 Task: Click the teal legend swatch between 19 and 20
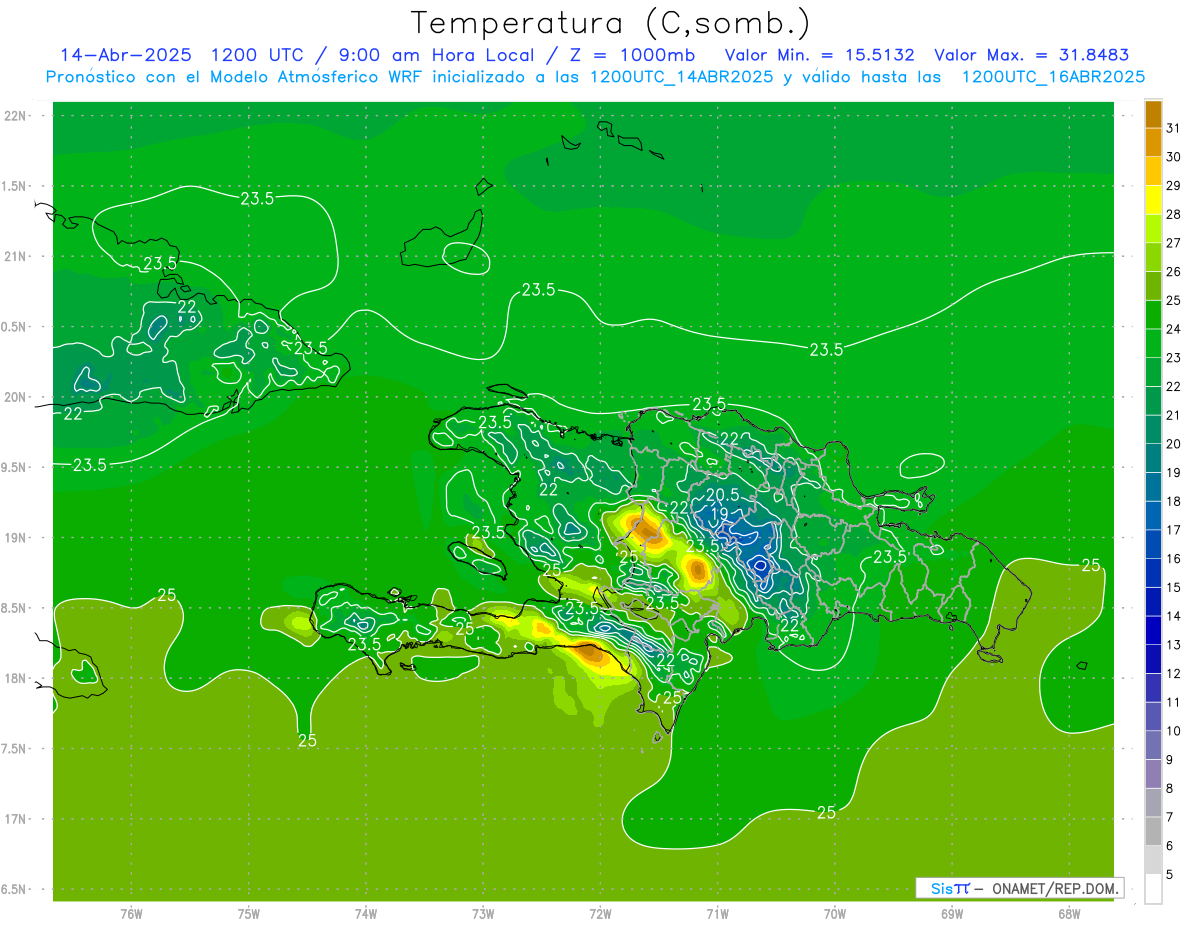(x=1153, y=458)
